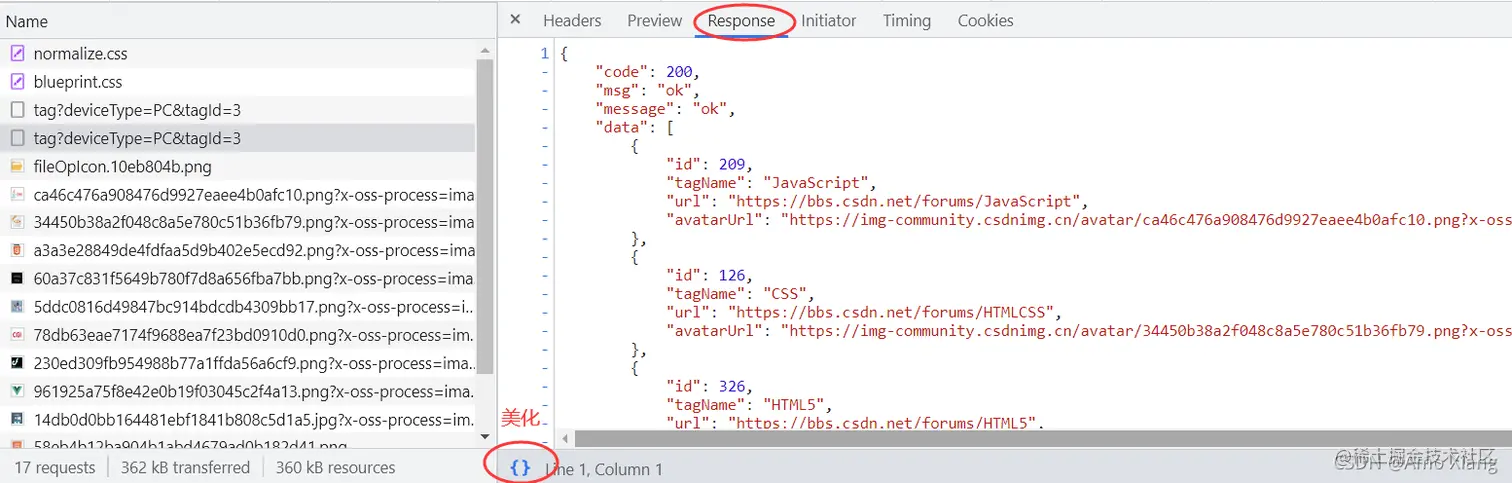Click the "tagName": "JavaScript" line

coord(771,182)
